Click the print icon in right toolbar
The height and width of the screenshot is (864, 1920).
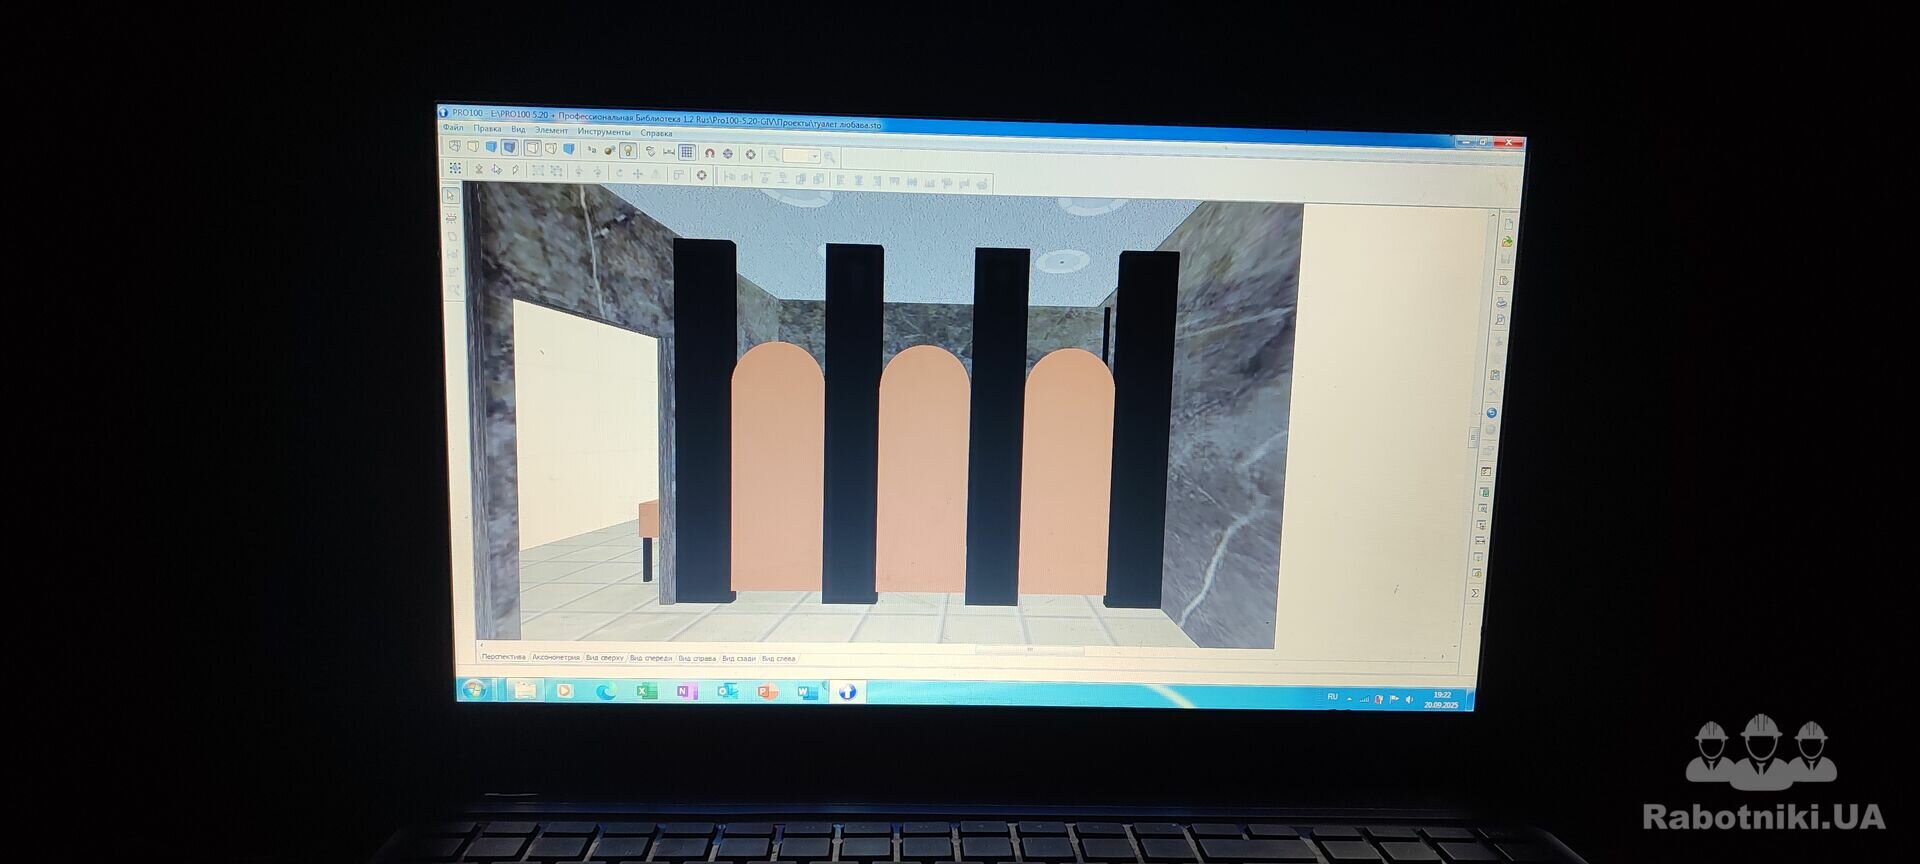click(1501, 301)
